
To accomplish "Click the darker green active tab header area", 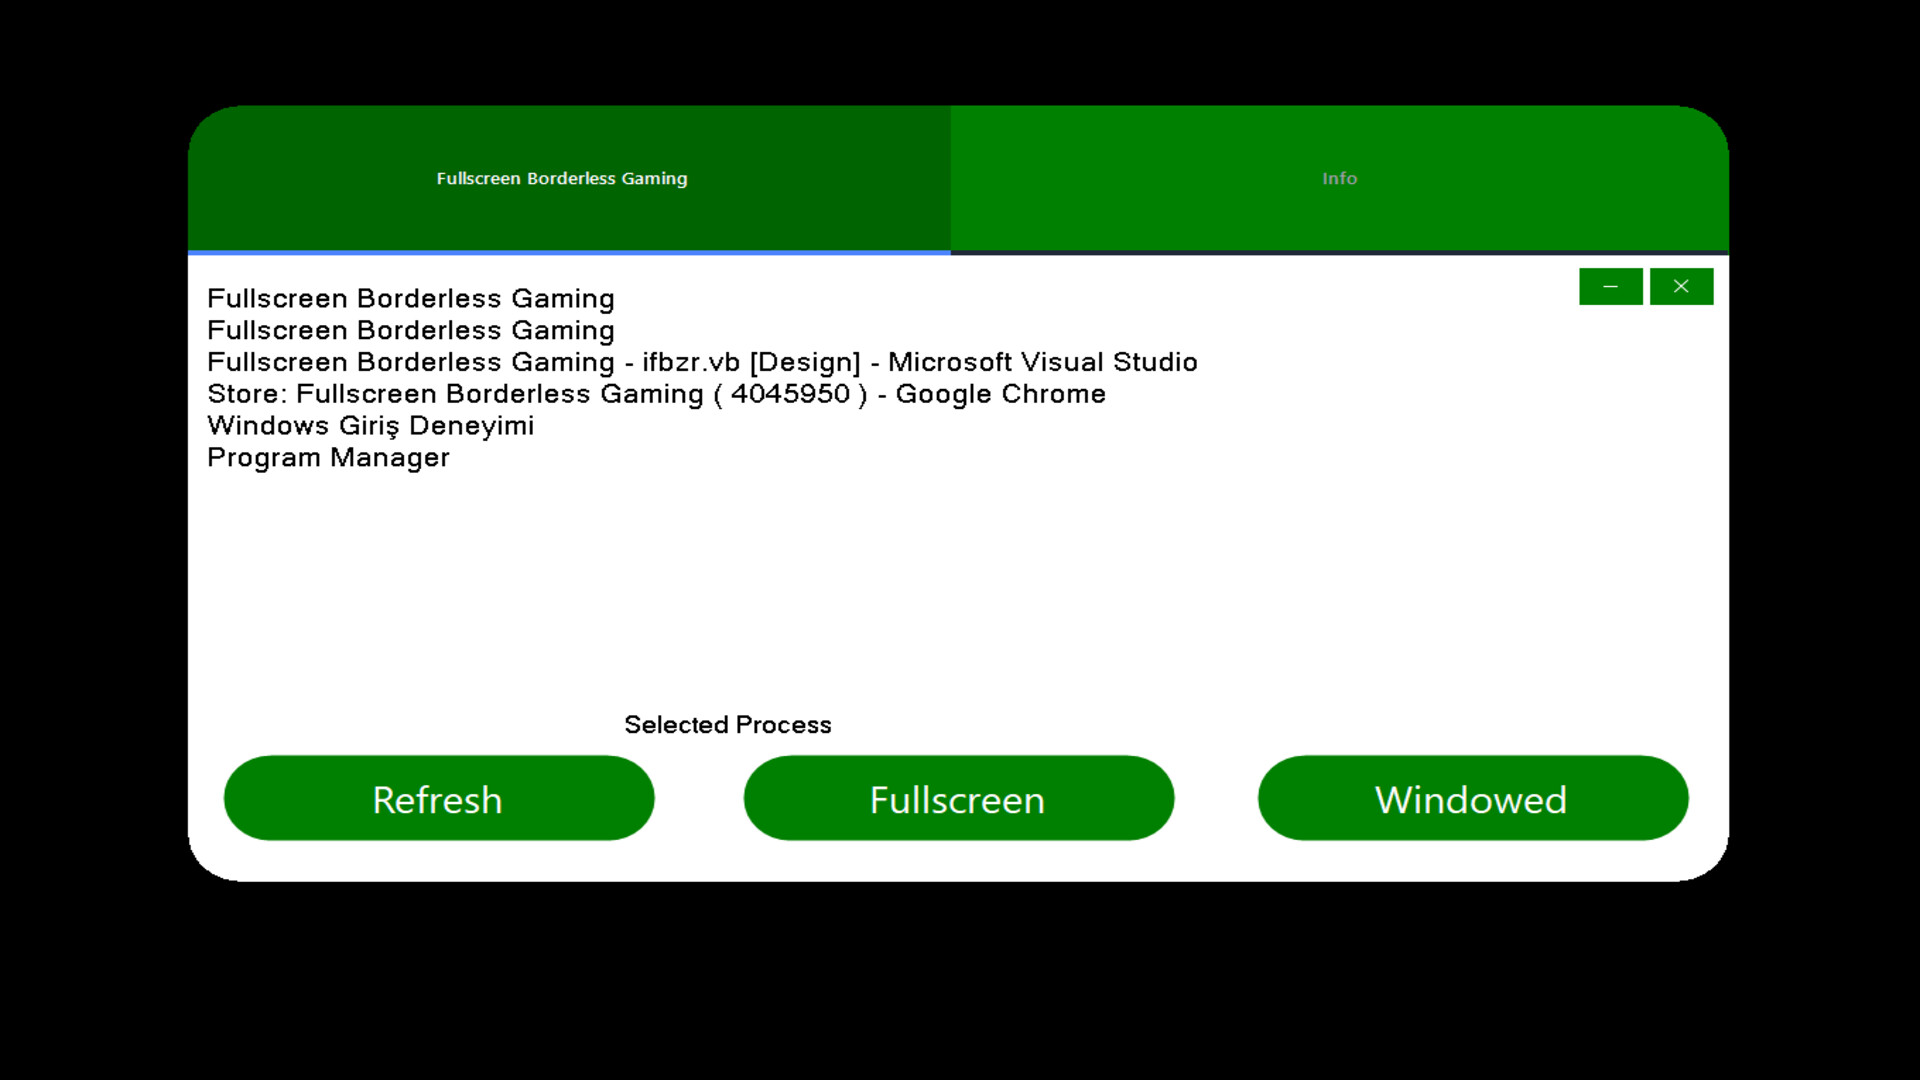I will (563, 178).
